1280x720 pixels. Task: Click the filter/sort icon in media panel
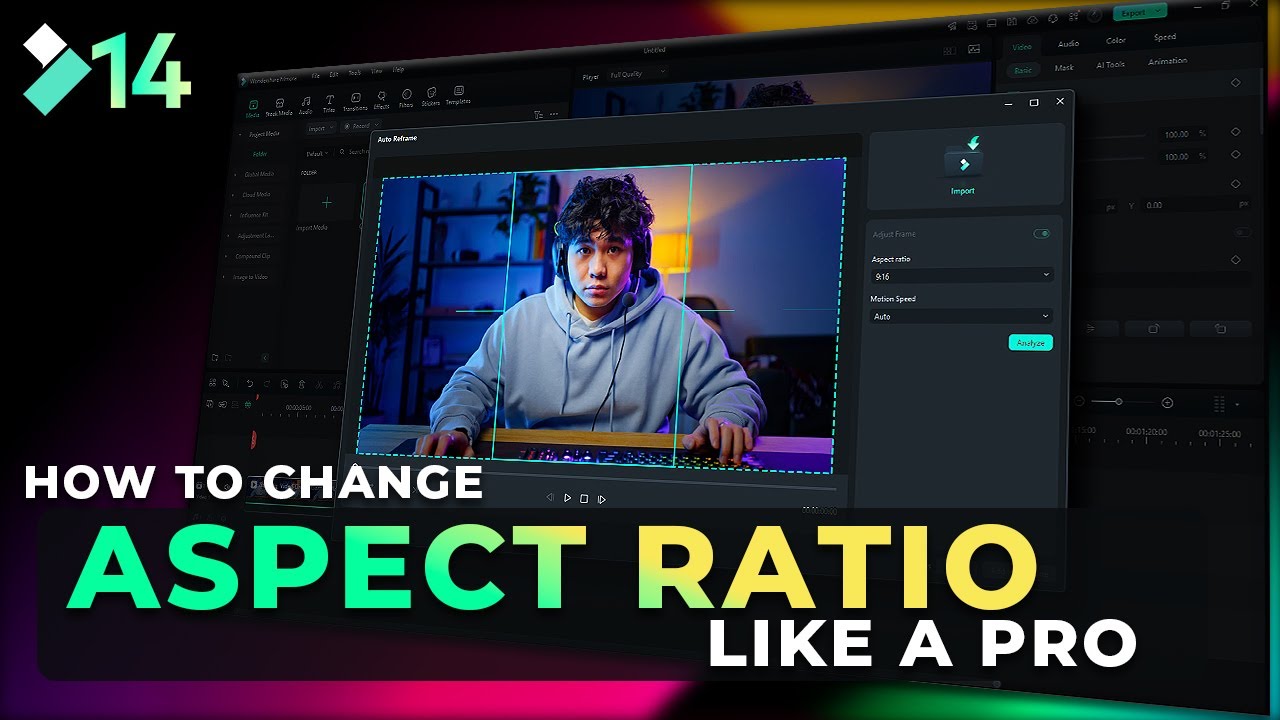(x=539, y=115)
